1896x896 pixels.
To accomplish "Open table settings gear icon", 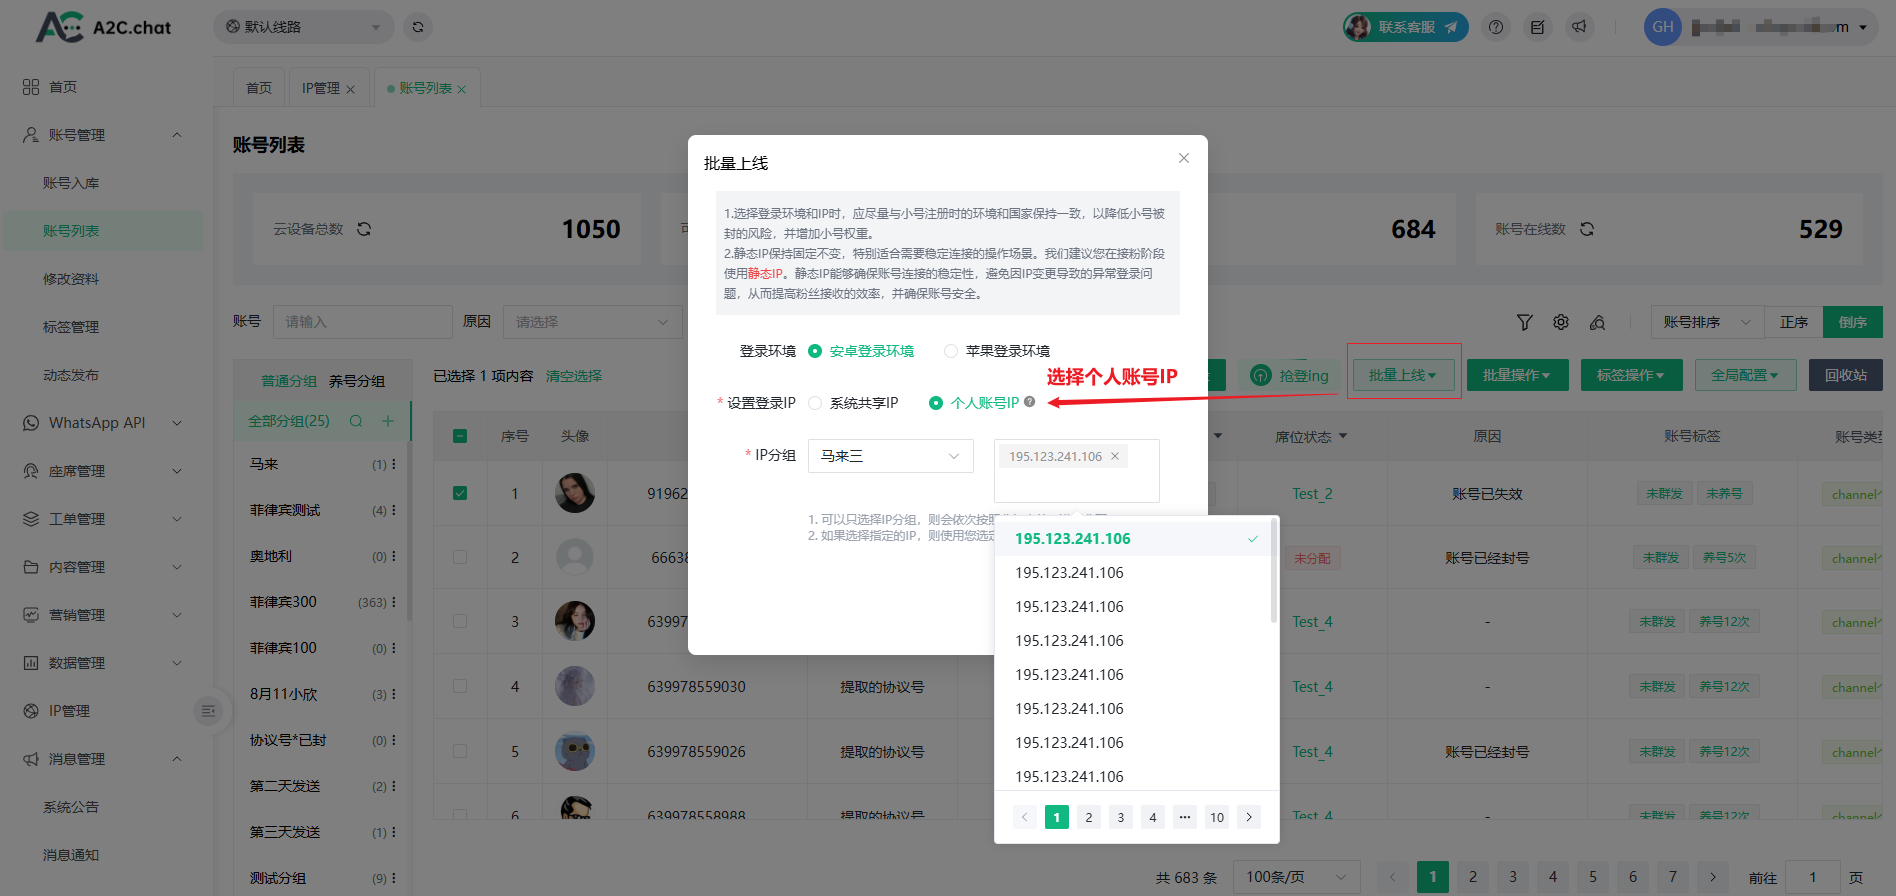I will (1561, 322).
